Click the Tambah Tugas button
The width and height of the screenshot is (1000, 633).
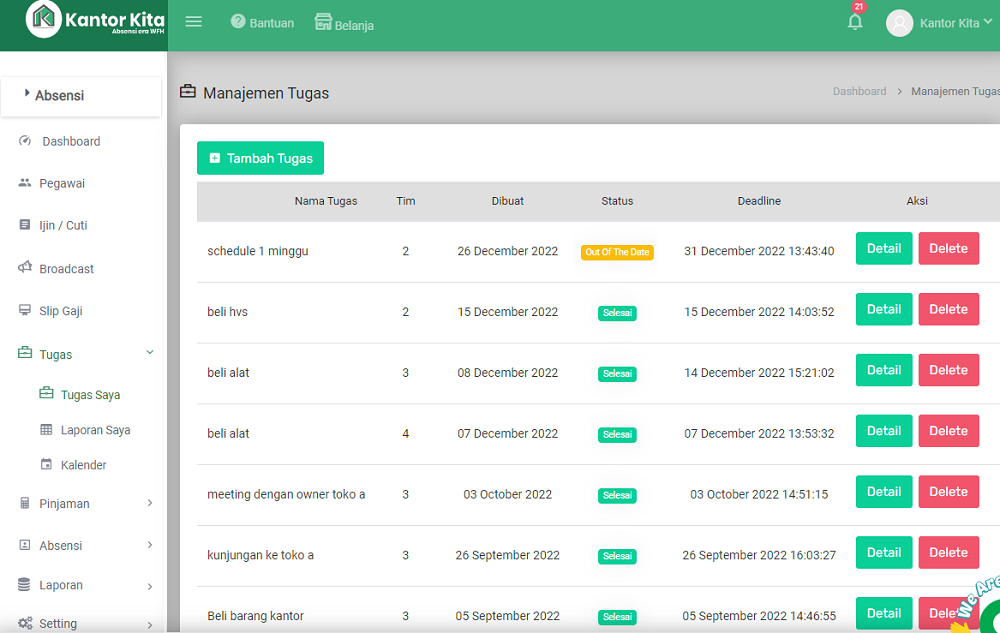(x=260, y=158)
